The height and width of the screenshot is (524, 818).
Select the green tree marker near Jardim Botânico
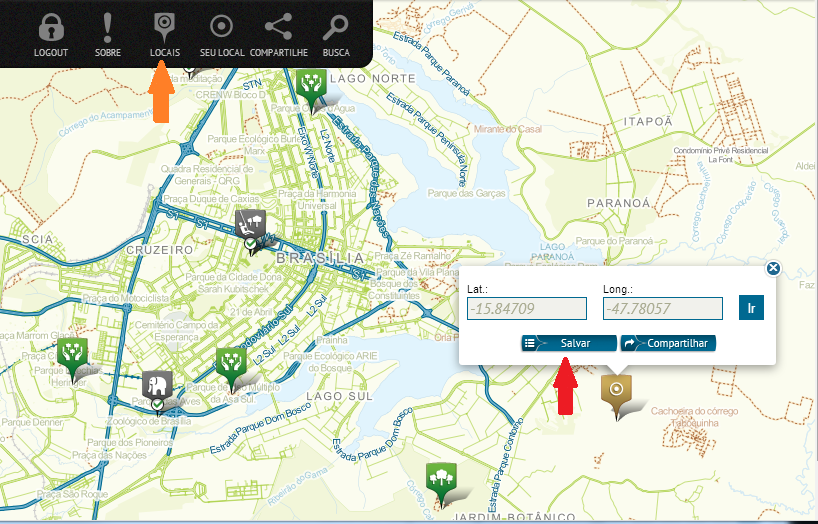[x=438, y=479]
